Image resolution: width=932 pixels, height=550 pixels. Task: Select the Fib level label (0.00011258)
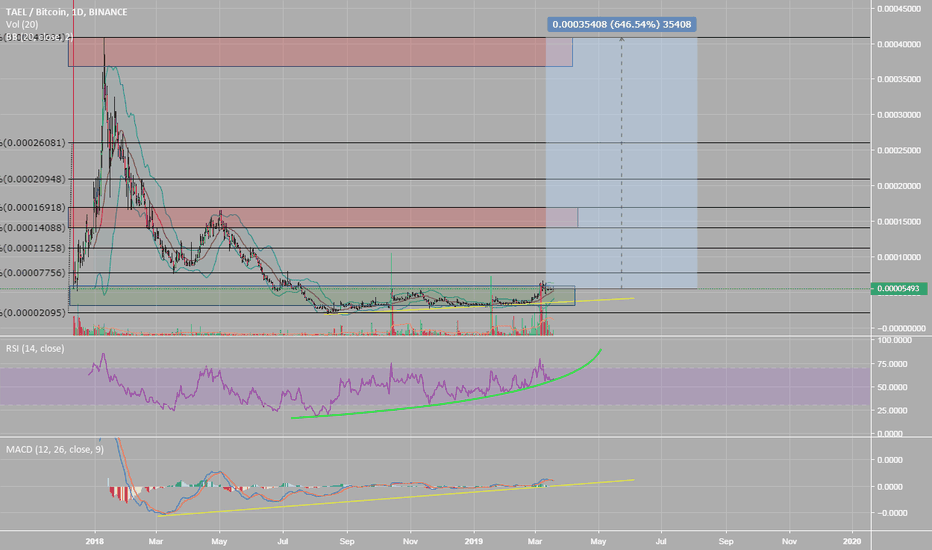(x=34, y=248)
